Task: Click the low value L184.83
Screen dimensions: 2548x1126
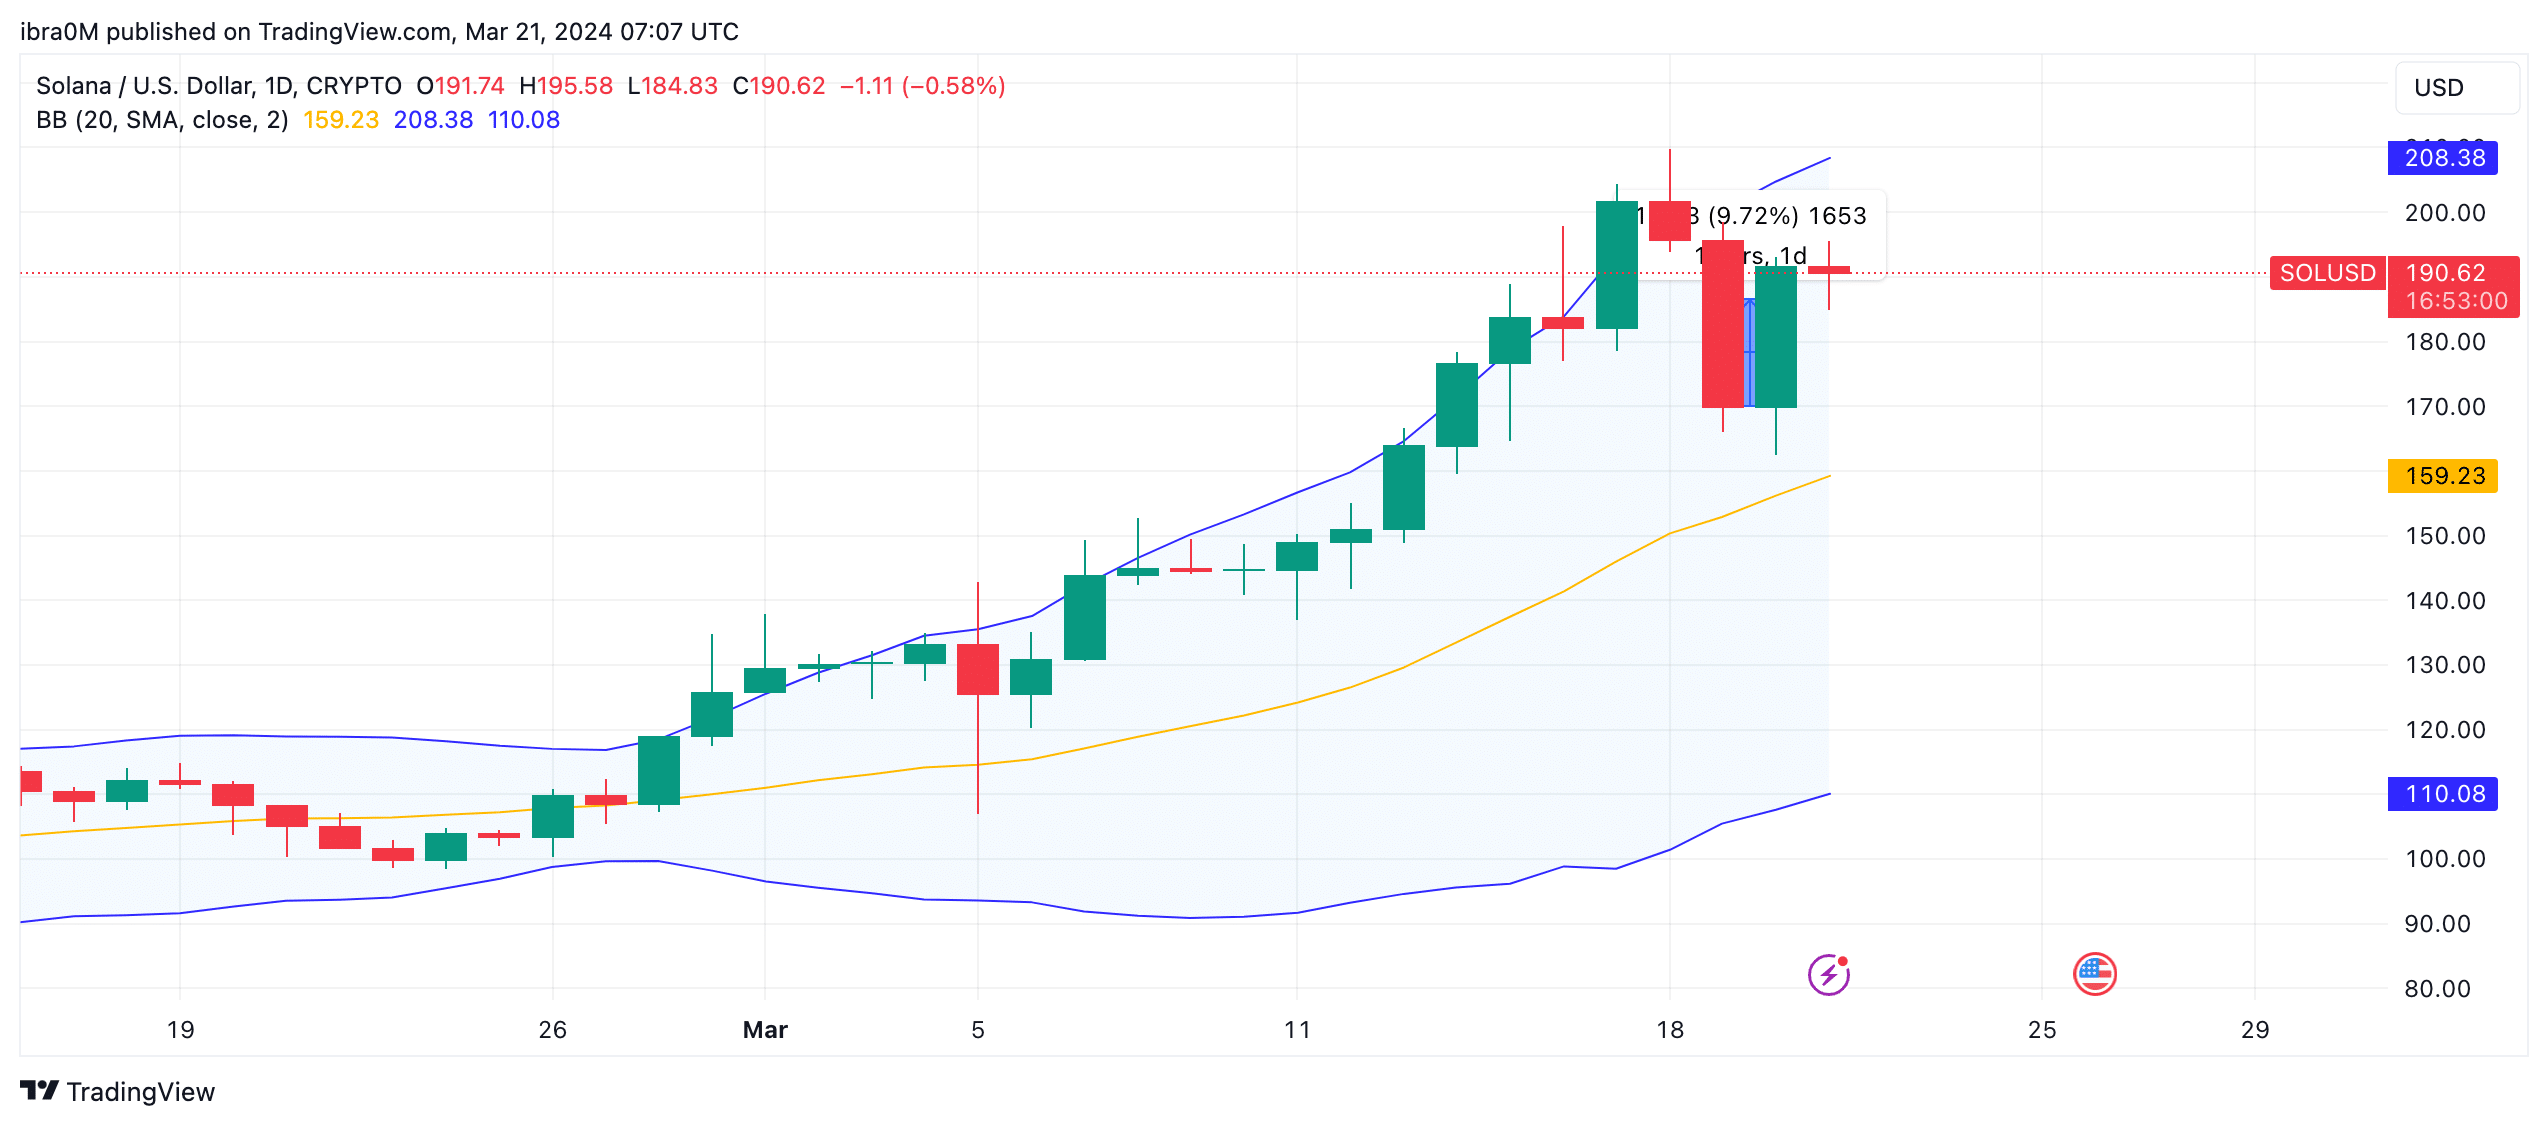Action: point(672,86)
